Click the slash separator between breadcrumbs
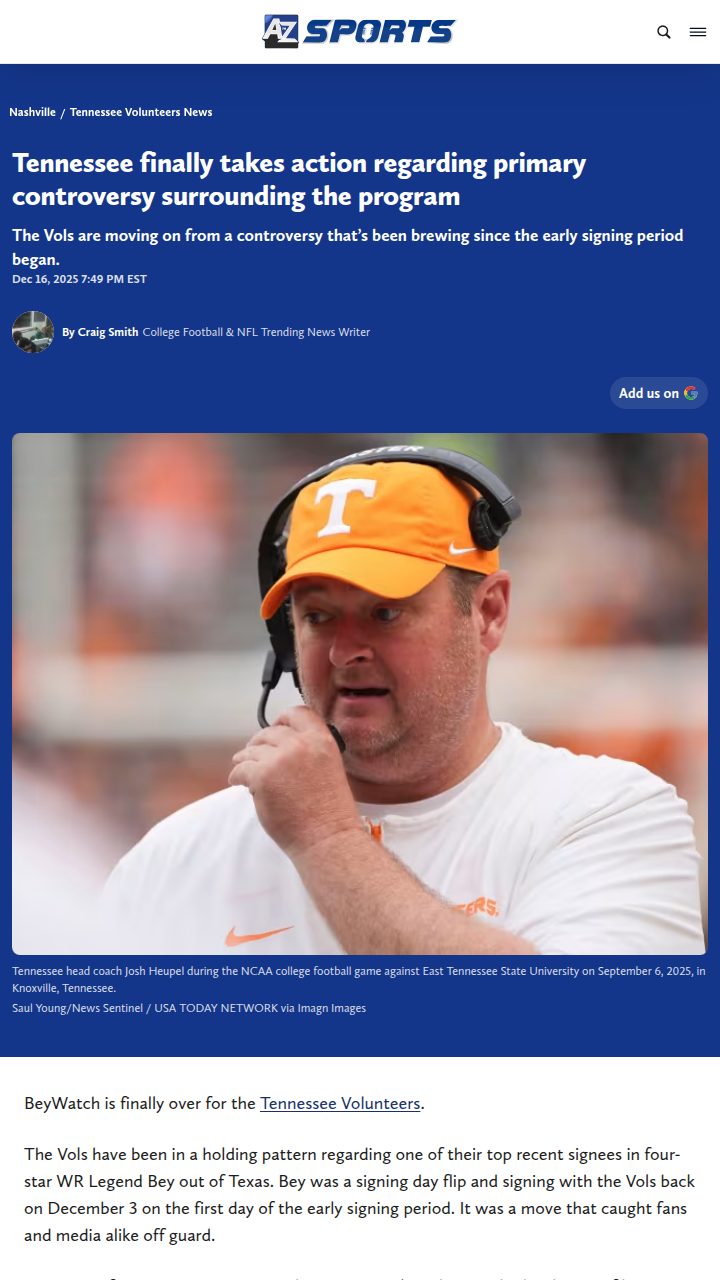720x1280 pixels. tap(63, 113)
